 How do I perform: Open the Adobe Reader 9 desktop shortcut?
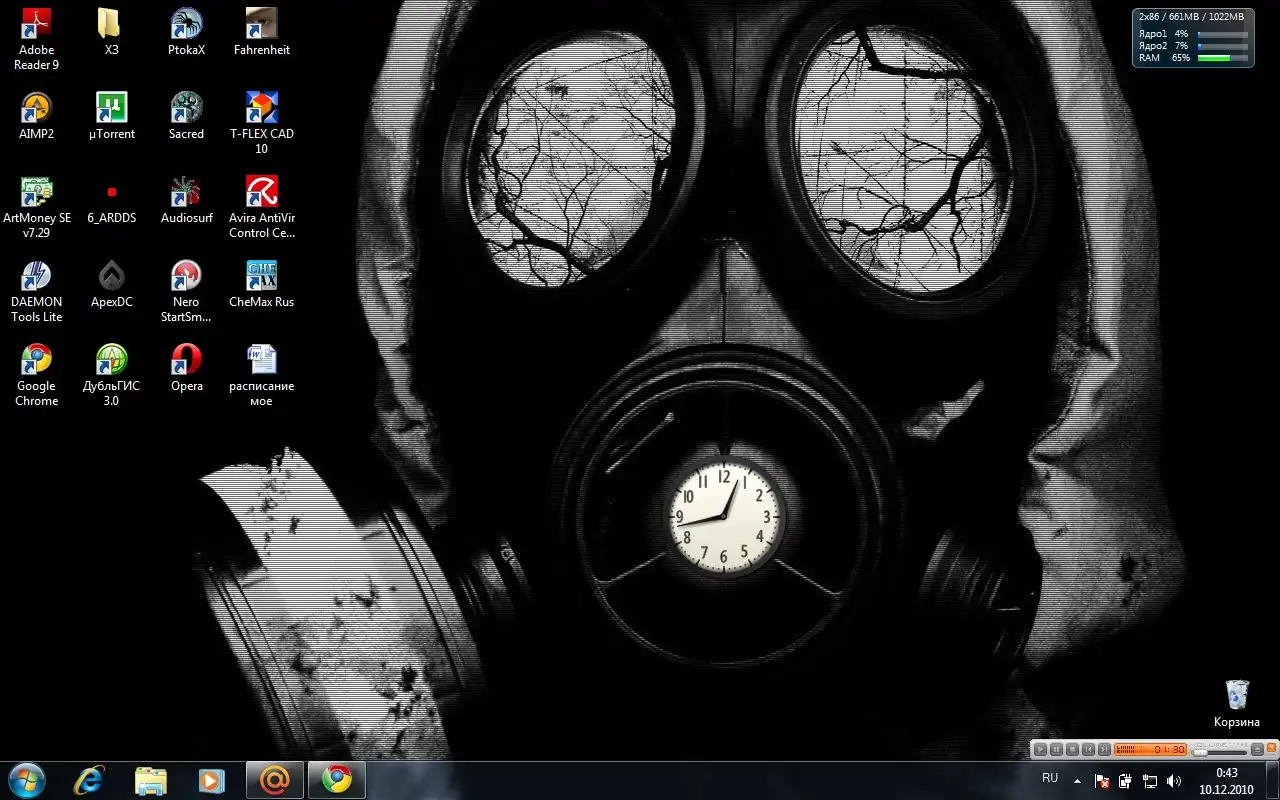pyautogui.click(x=36, y=25)
